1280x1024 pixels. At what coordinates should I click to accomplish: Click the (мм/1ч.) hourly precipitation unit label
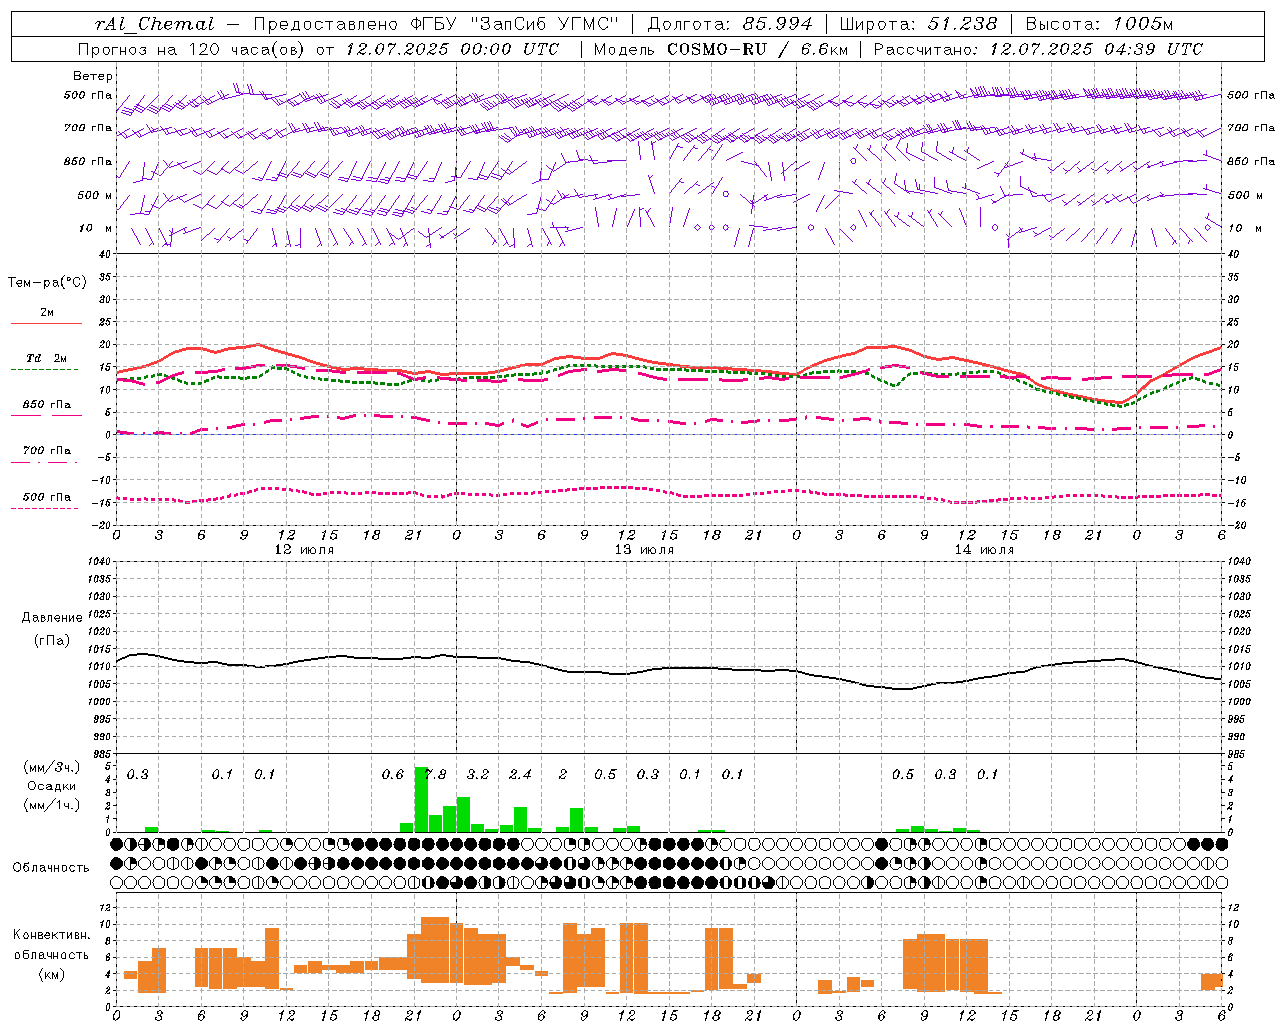click(52, 805)
